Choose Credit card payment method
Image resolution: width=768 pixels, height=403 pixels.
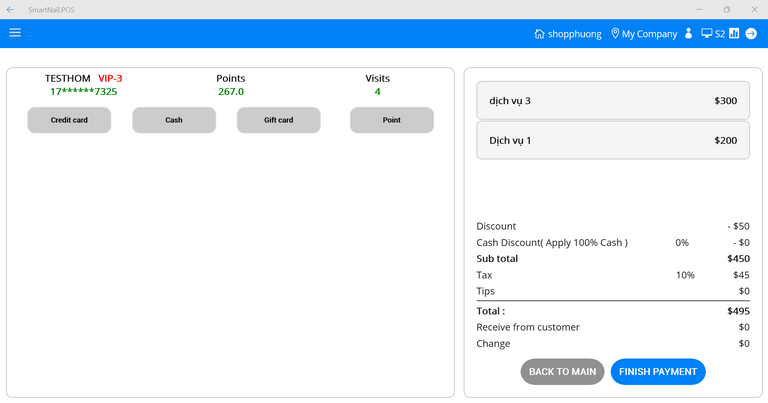[x=69, y=120]
